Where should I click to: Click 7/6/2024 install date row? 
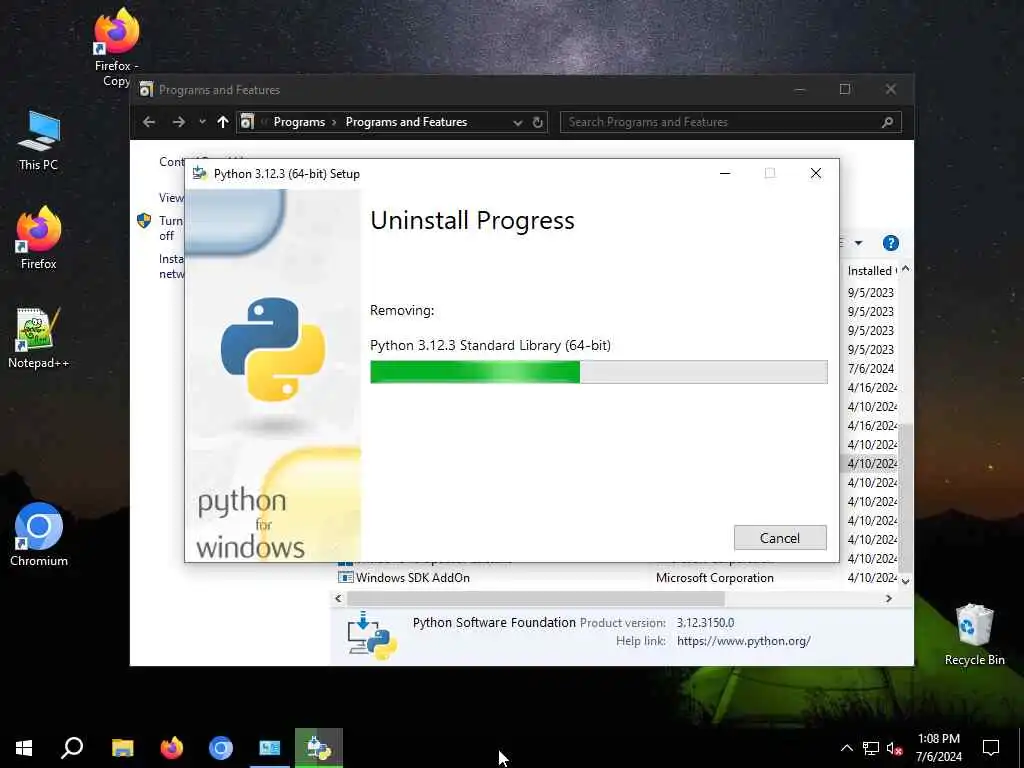coord(871,368)
